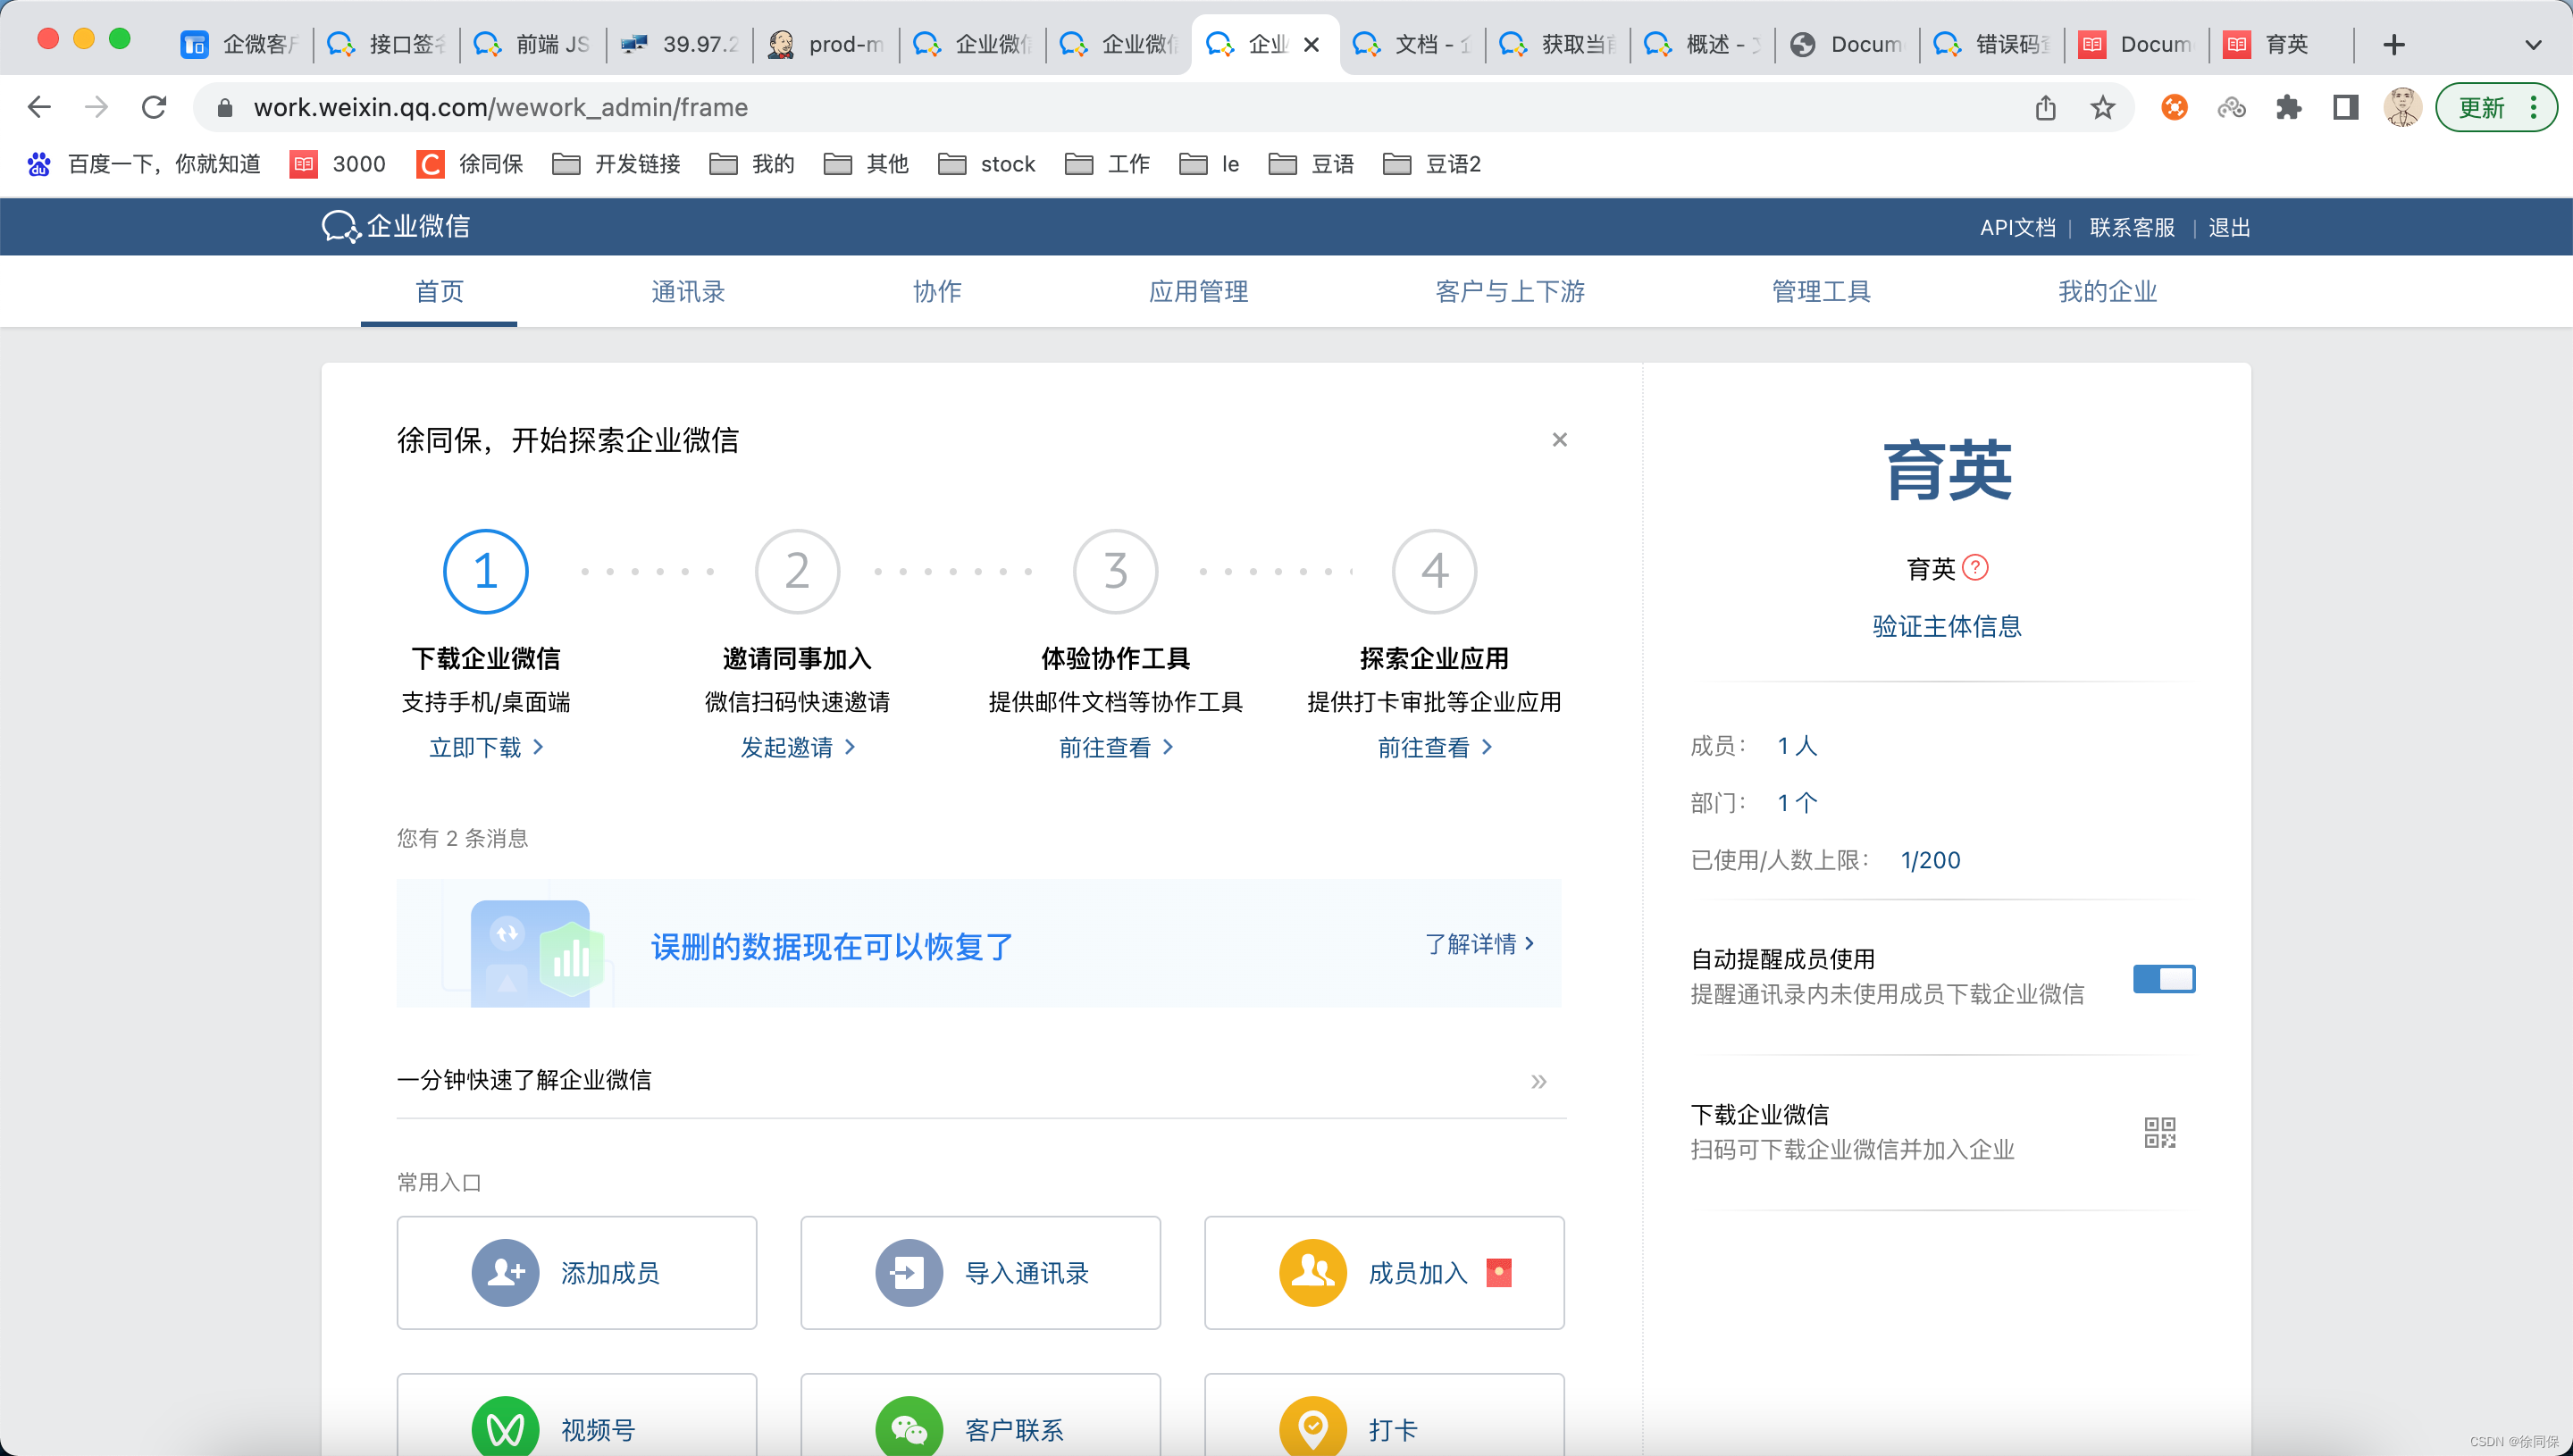
Task: Switch to the 协作 tab
Action: (x=937, y=291)
